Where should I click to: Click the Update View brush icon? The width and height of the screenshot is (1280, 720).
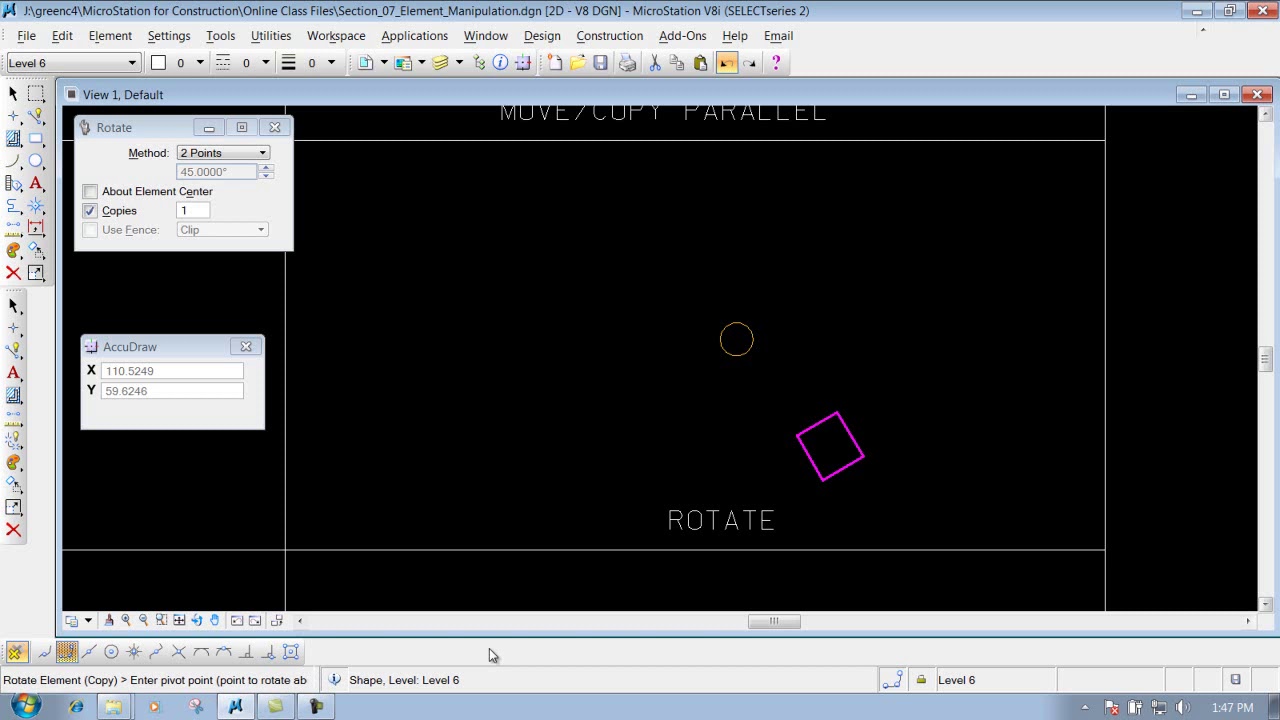point(109,621)
